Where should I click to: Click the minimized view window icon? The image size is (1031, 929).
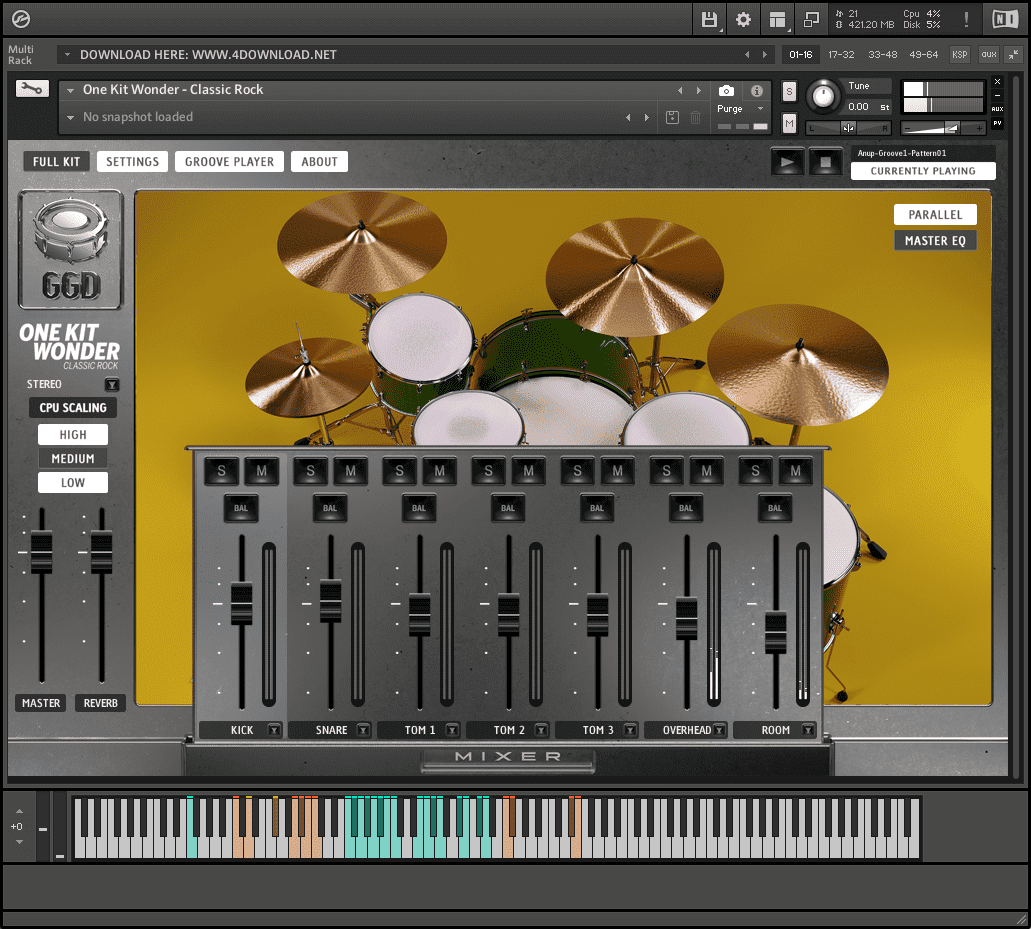click(x=811, y=20)
